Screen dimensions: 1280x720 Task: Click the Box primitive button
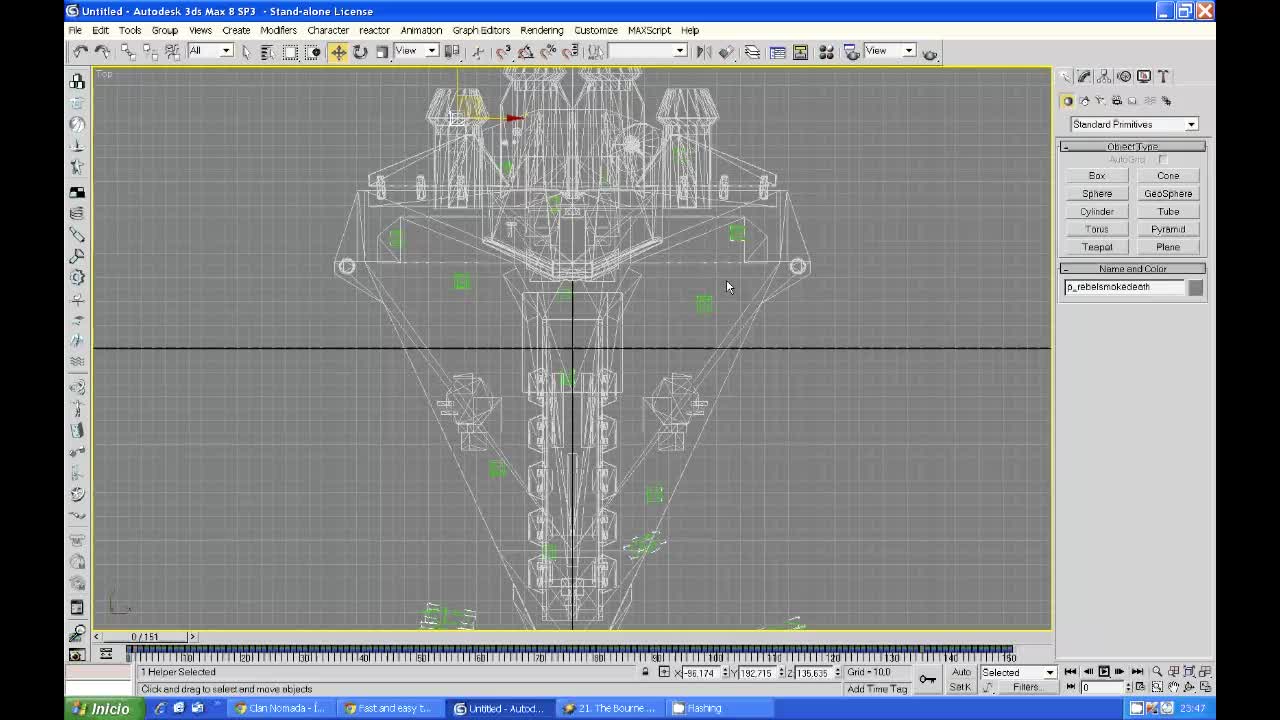coord(1097,176)
